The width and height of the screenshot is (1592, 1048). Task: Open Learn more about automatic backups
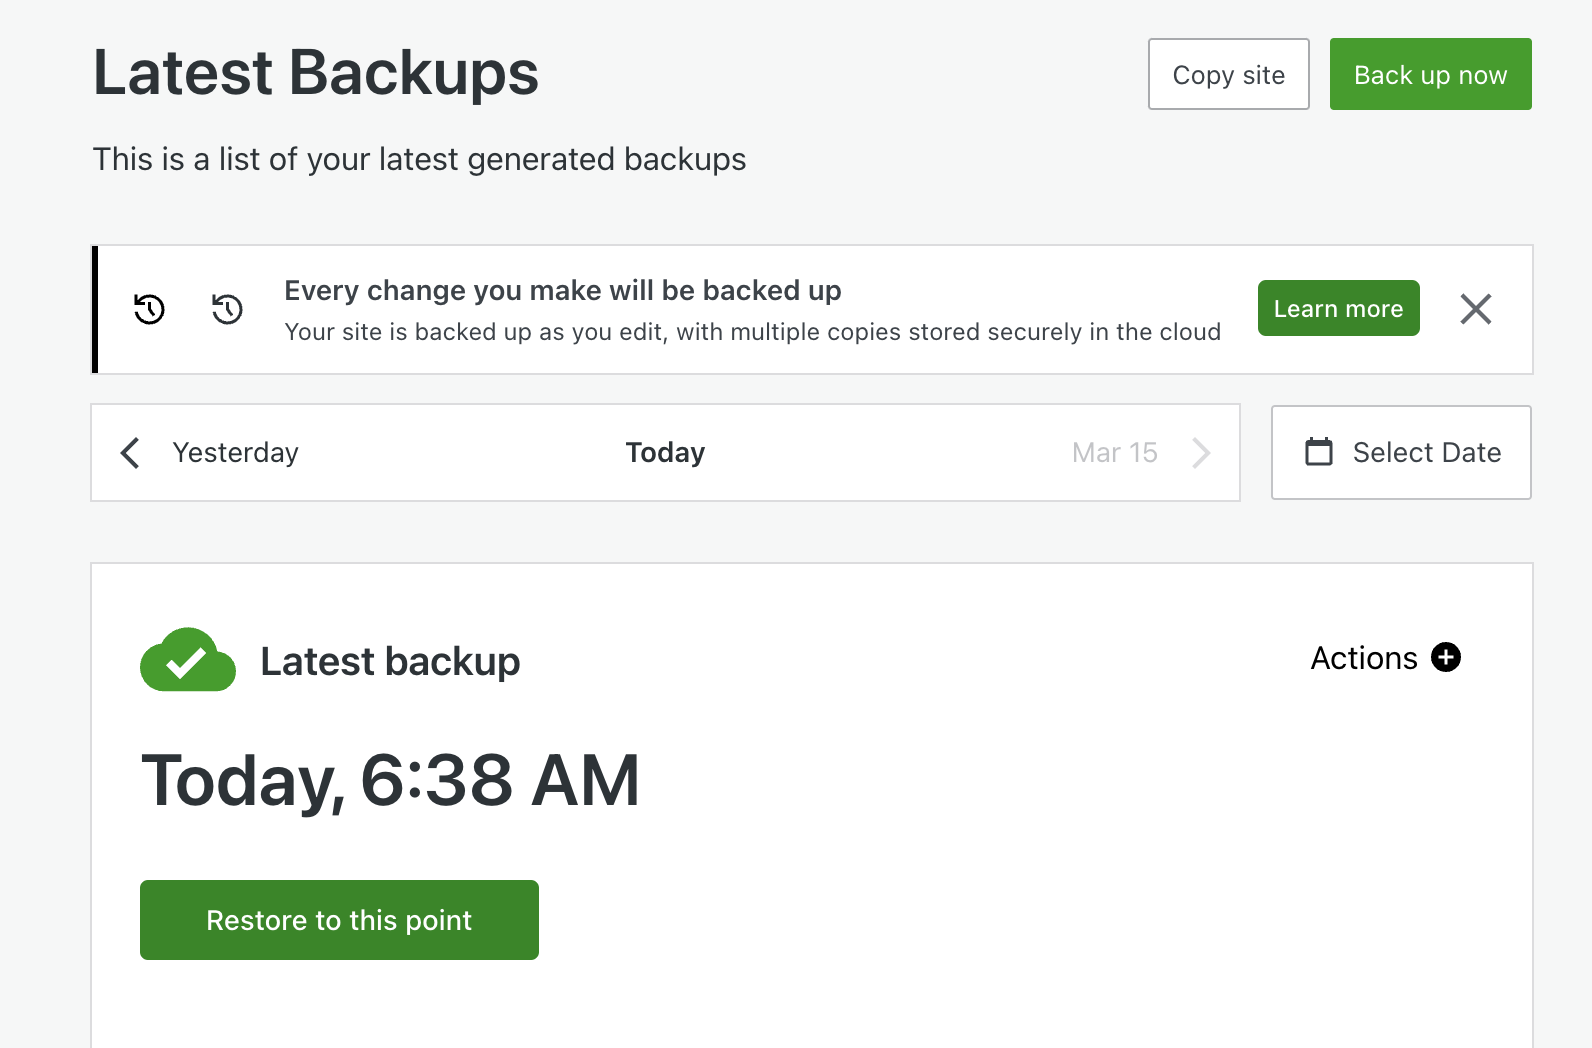(x=1338, y=308)
